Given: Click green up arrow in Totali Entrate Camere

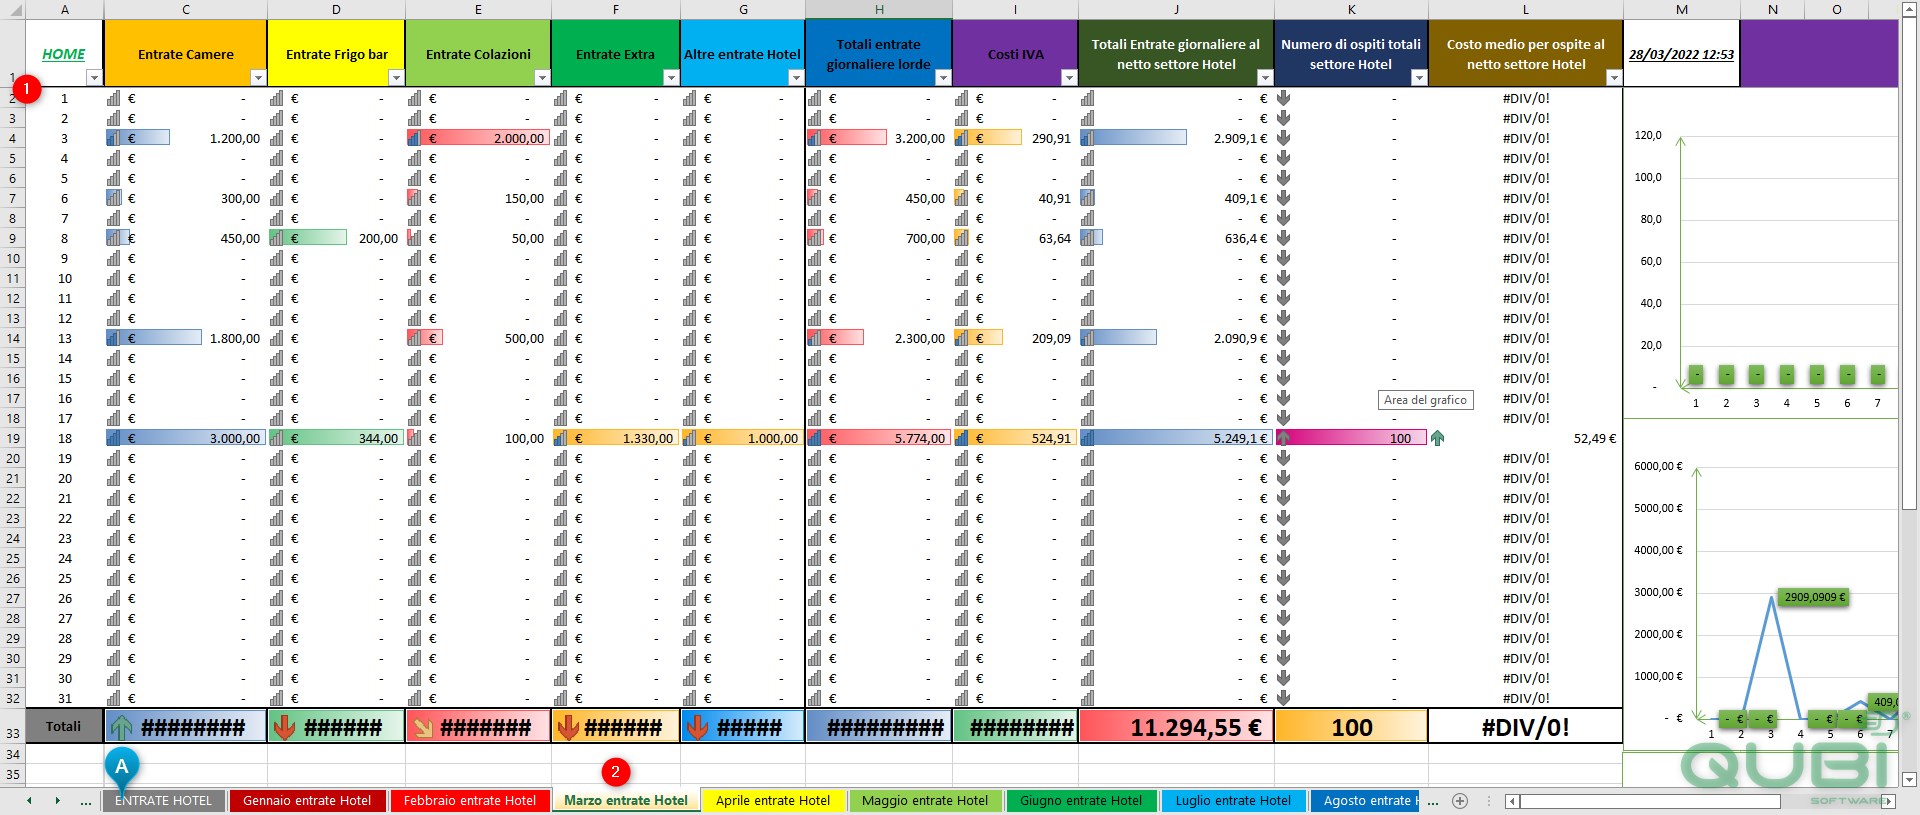Looking at the screenshot, I should pyautogui.click(x=121, y=727).
